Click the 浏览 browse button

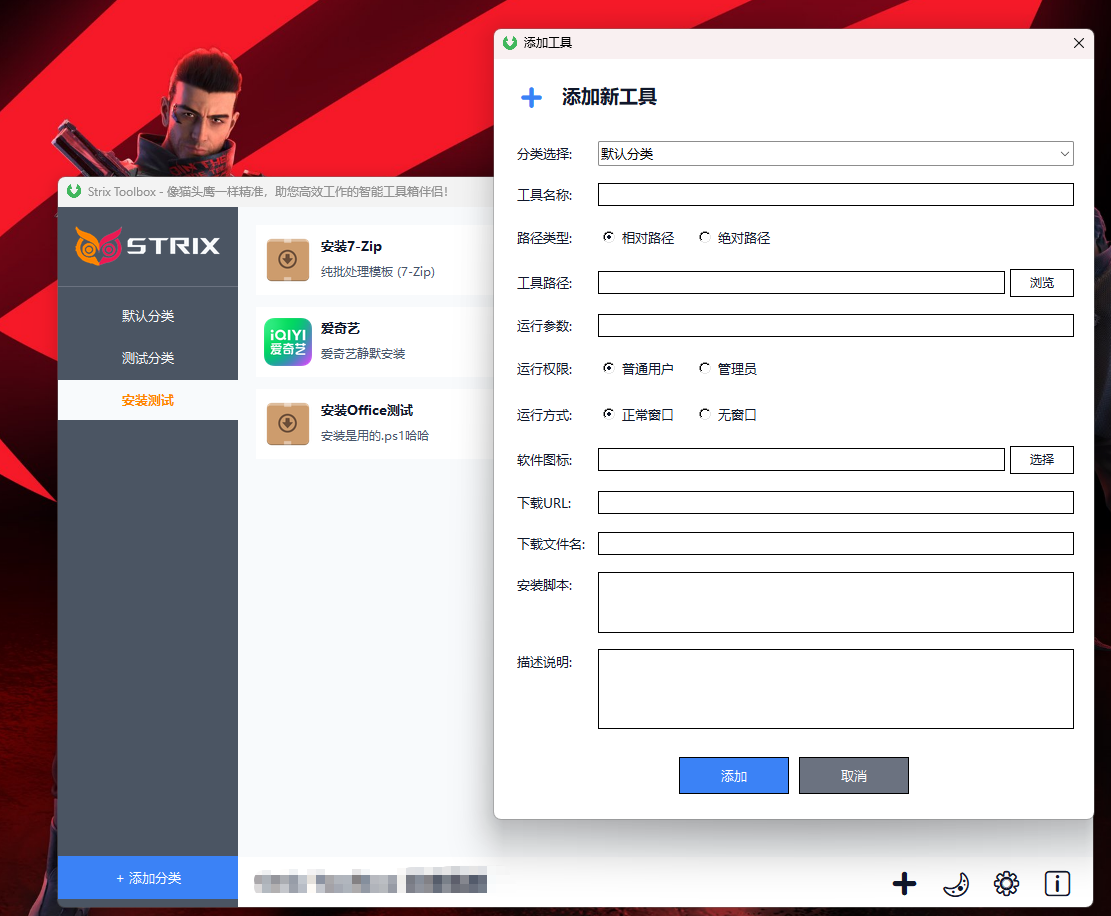tap(1041, 283)
